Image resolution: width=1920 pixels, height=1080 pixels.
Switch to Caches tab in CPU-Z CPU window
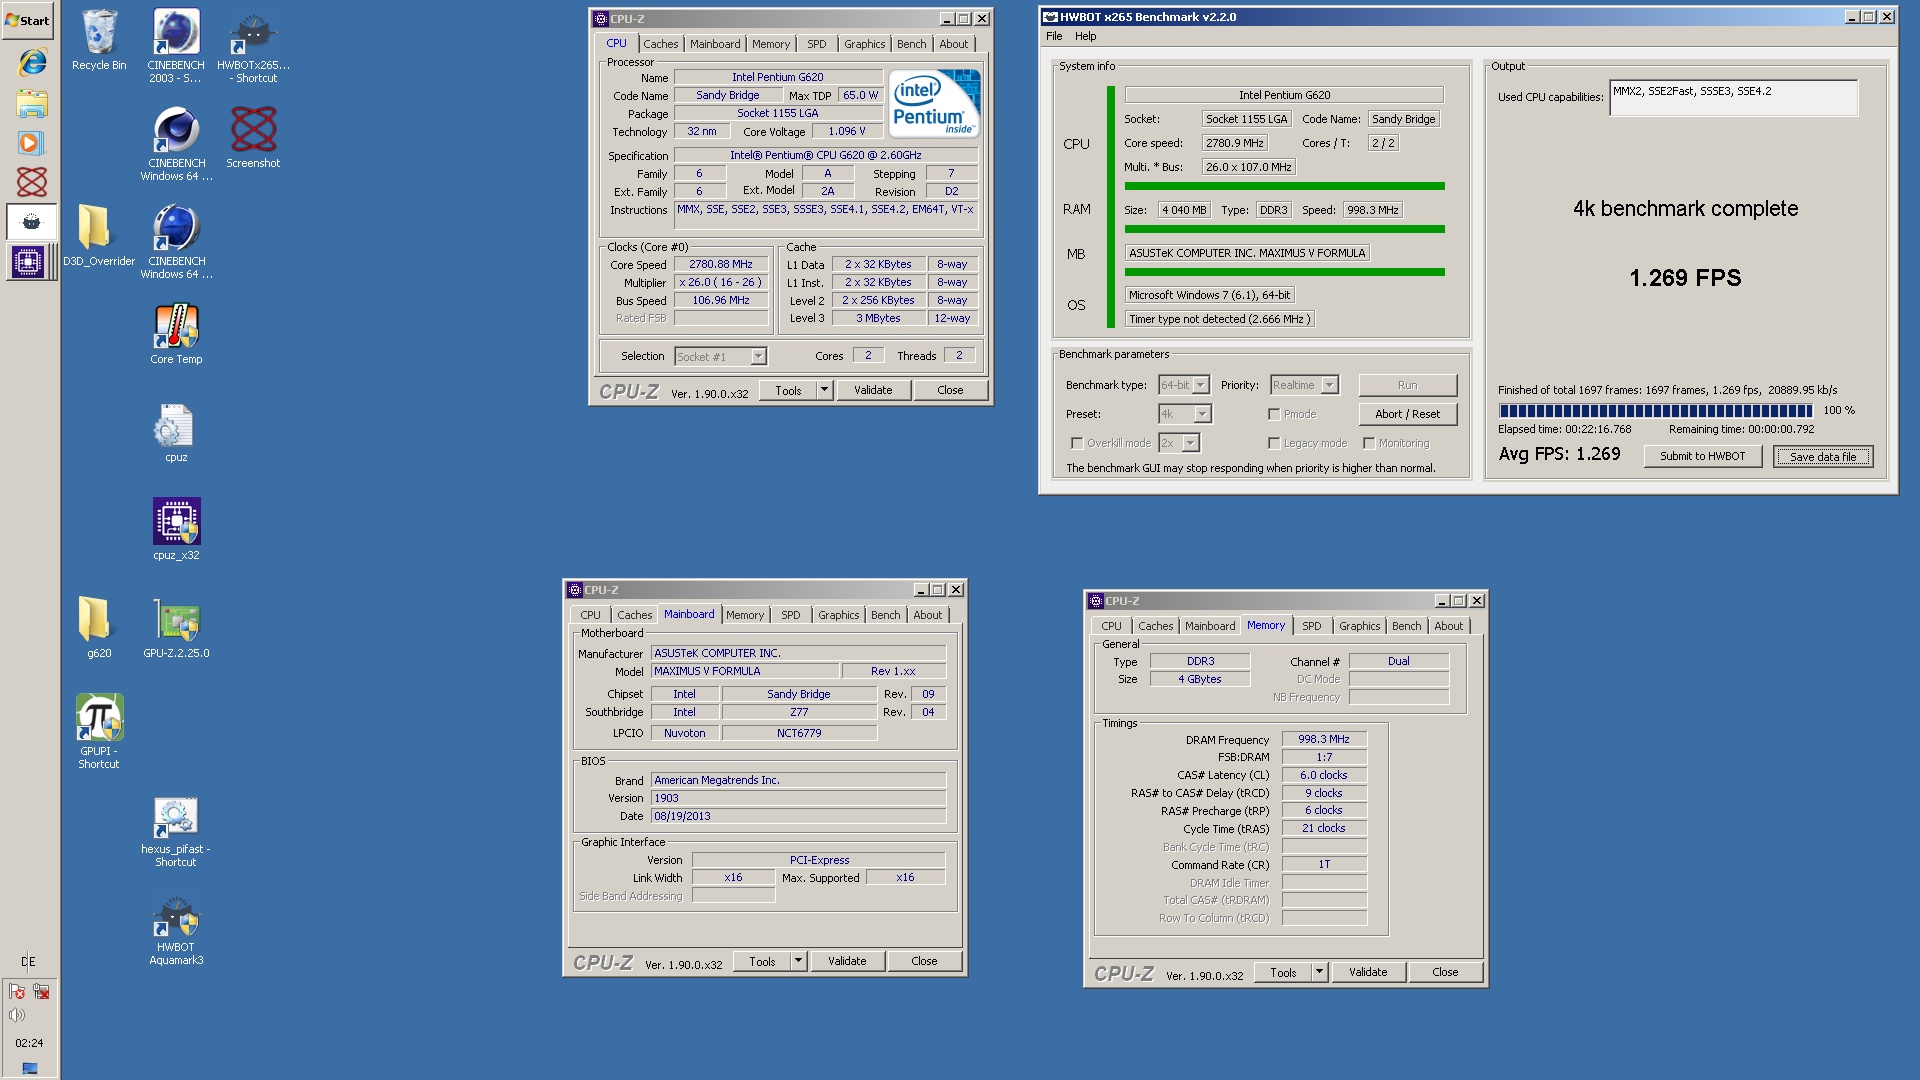(660, 44)
